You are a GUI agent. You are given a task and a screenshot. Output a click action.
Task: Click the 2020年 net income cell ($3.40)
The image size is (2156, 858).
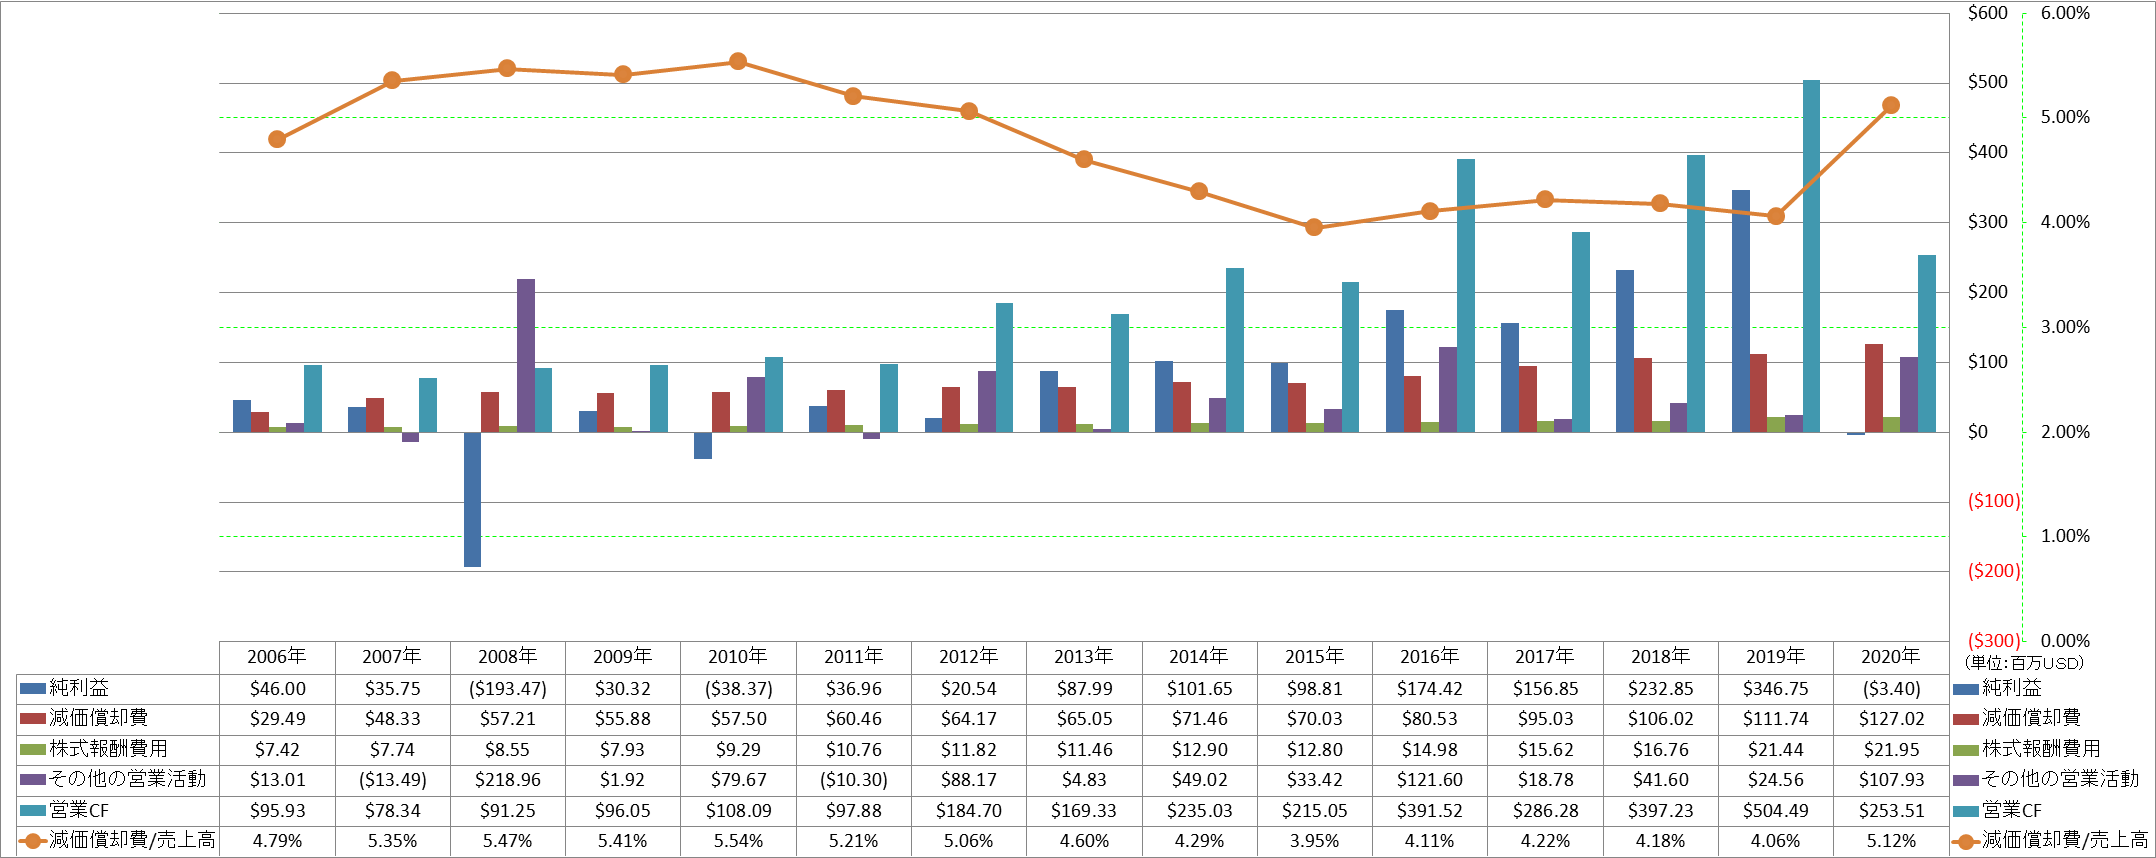(x=1891, y=689)
